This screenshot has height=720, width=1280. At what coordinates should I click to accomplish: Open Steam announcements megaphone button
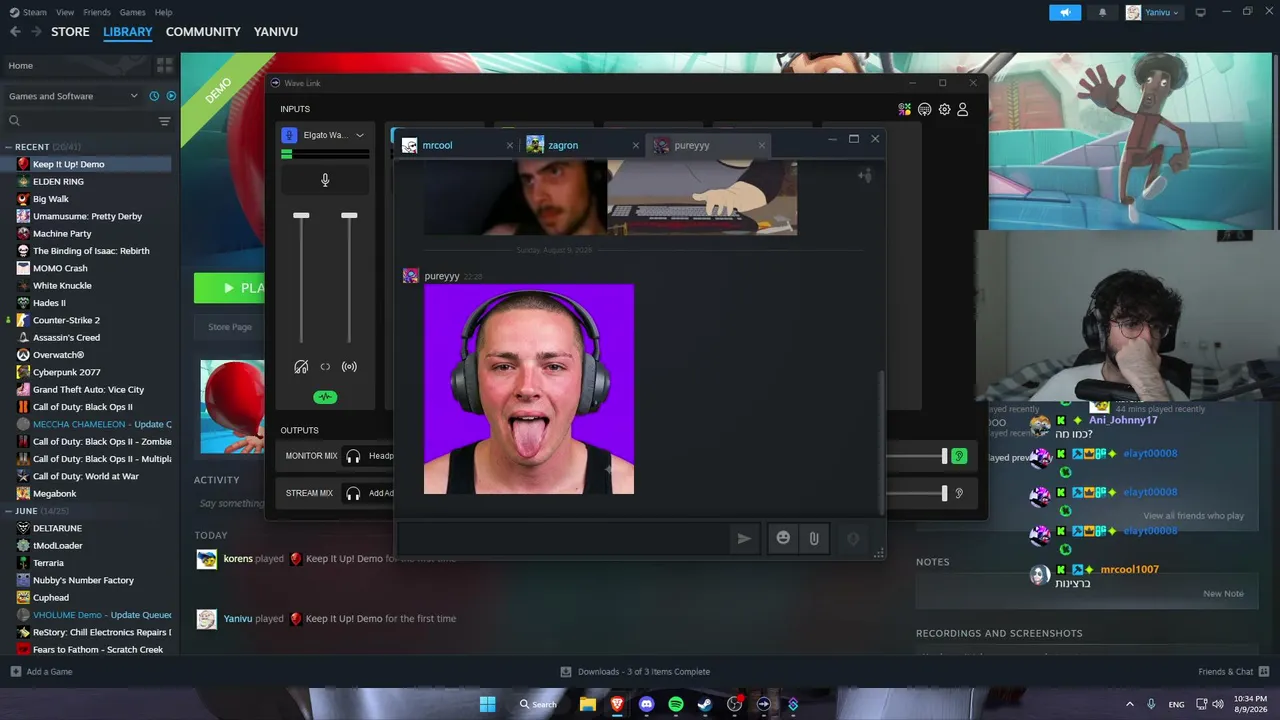coord(1065,12)
